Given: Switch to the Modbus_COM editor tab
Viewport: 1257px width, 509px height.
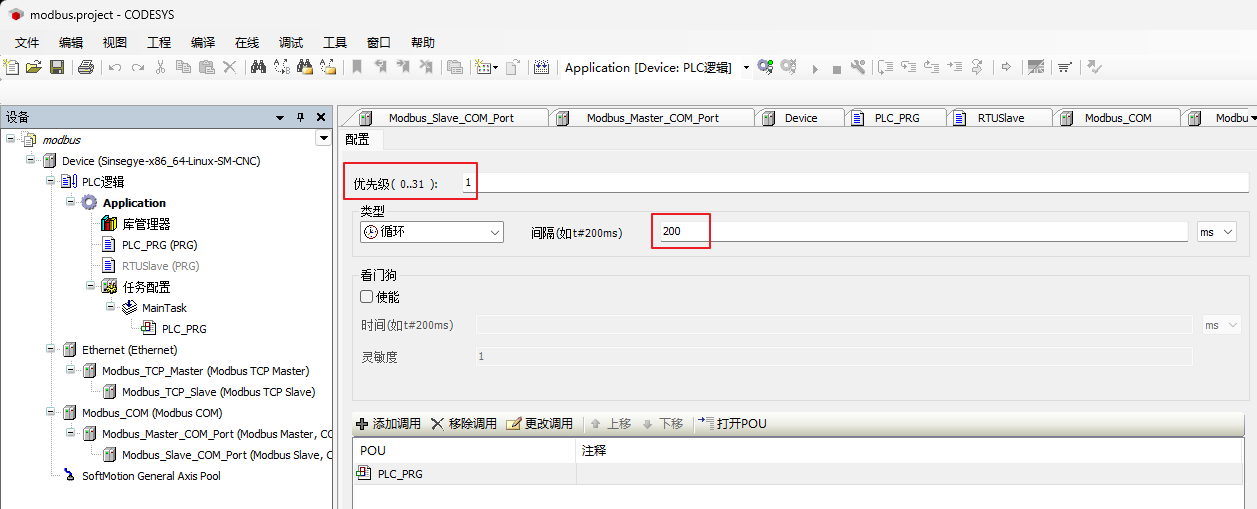Looking at the screenshot, I should 1115,118.
